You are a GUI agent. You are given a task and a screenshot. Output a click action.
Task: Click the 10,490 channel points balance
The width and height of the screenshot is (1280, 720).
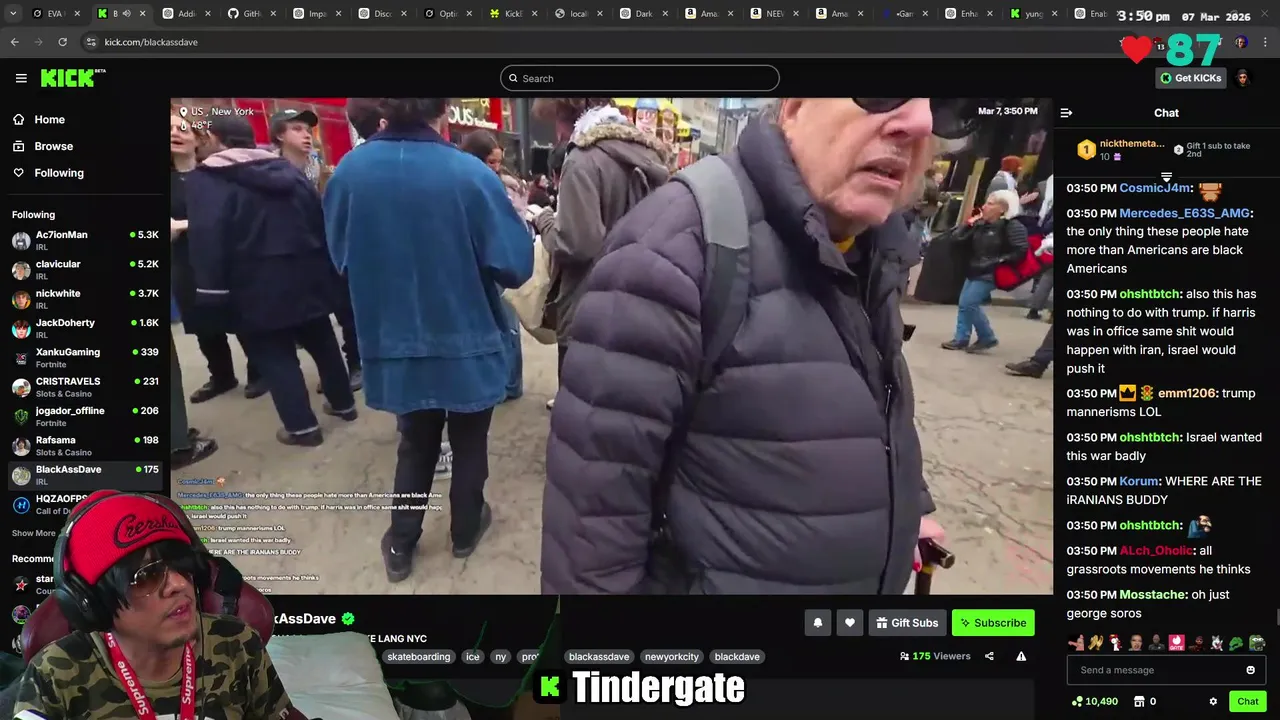pyautogui.click(x=1094, y=702)
